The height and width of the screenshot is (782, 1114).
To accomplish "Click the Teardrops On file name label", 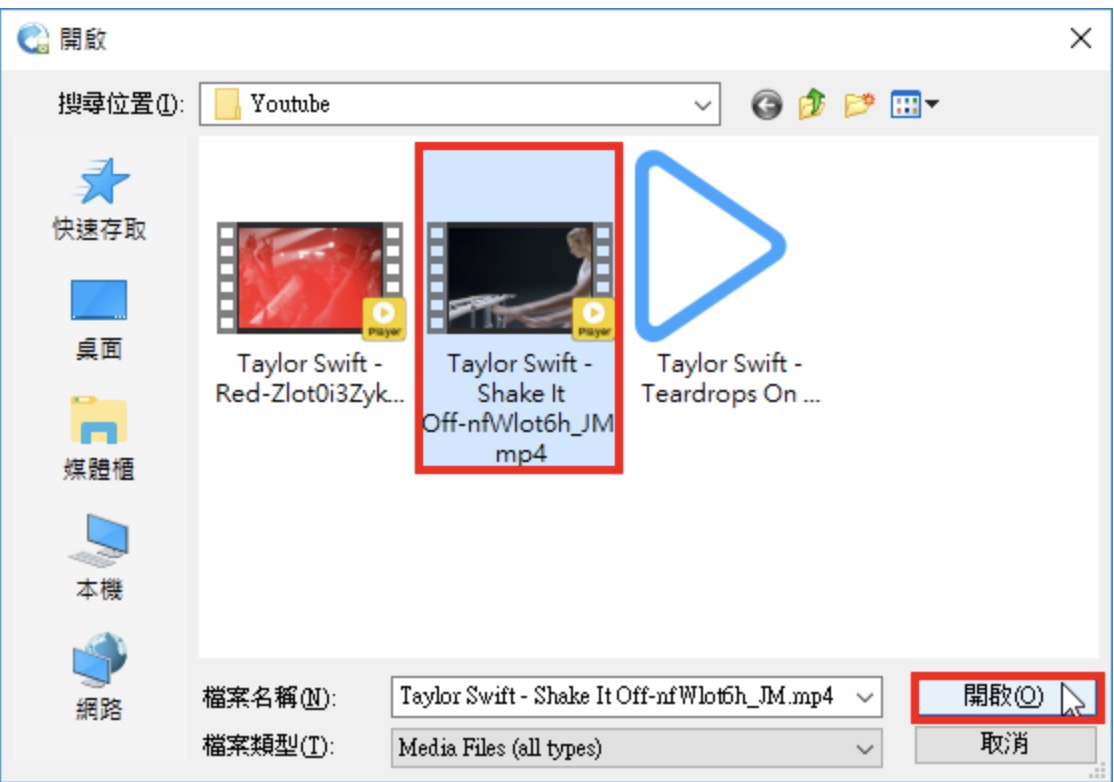I will click(730, 378).
